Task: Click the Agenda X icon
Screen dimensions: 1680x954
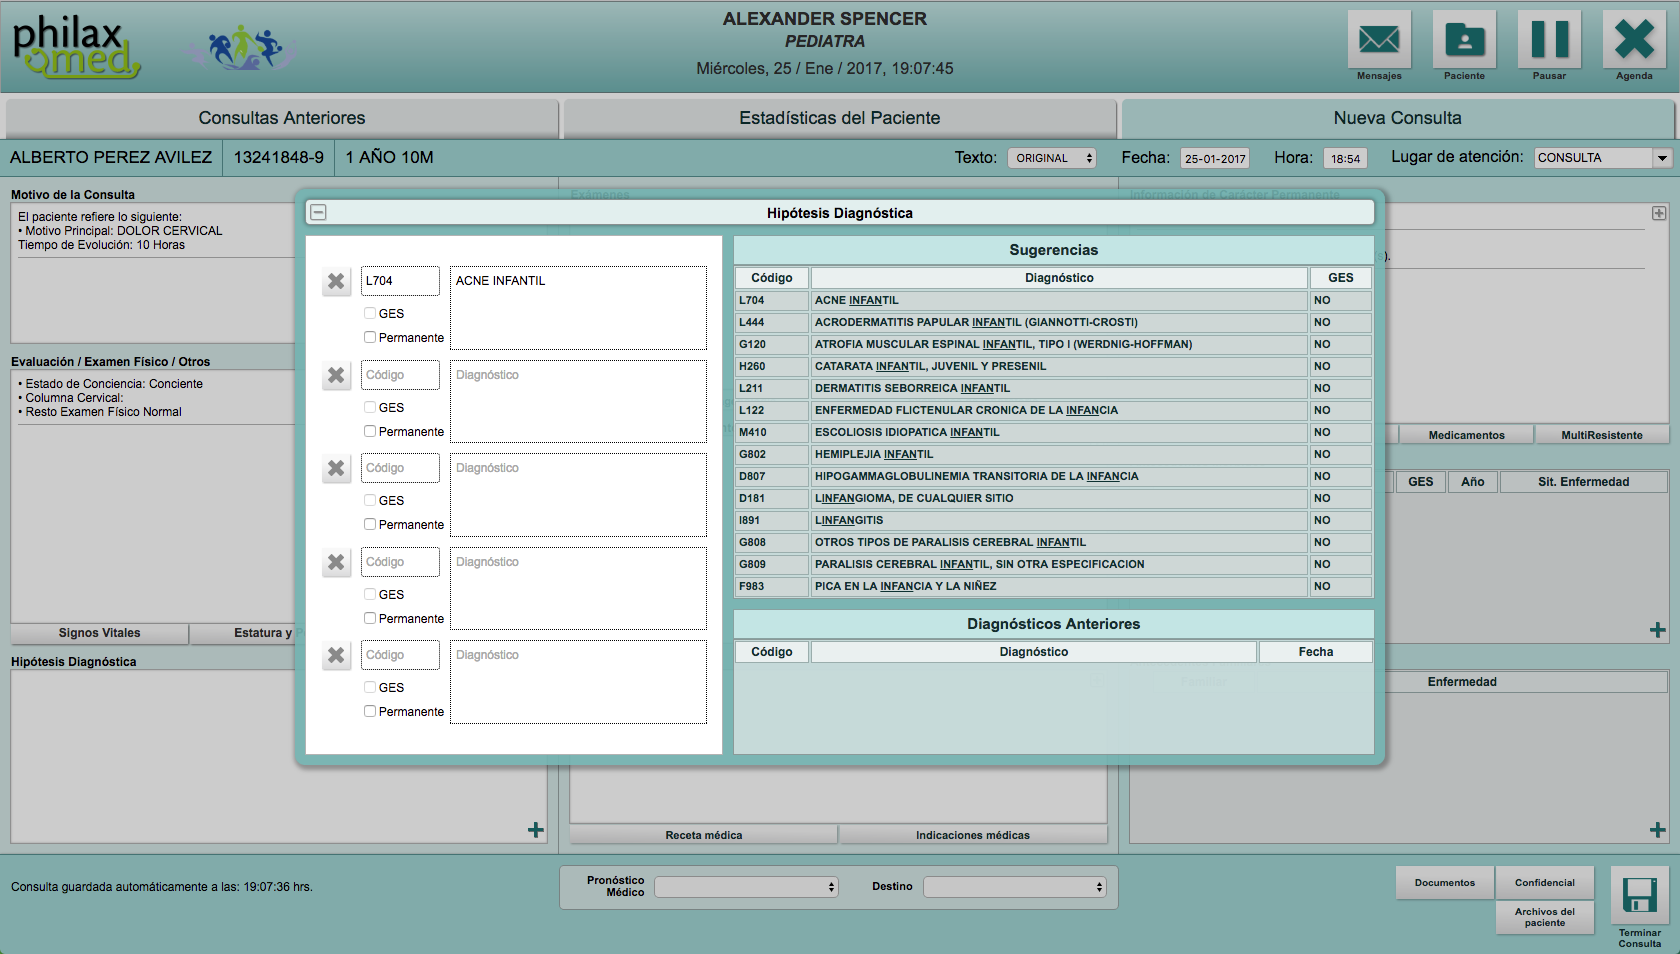Action: 1634,40
